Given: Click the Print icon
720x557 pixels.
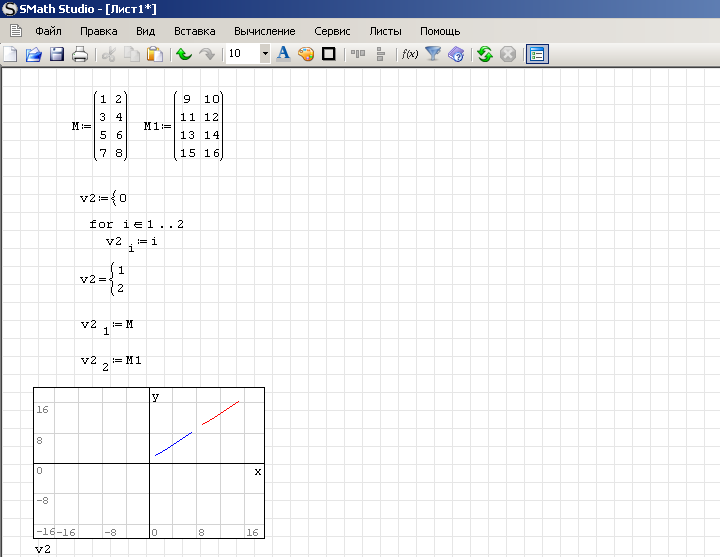Looking at the screenshot, I should pyautogui.click(x=80, y=54).
